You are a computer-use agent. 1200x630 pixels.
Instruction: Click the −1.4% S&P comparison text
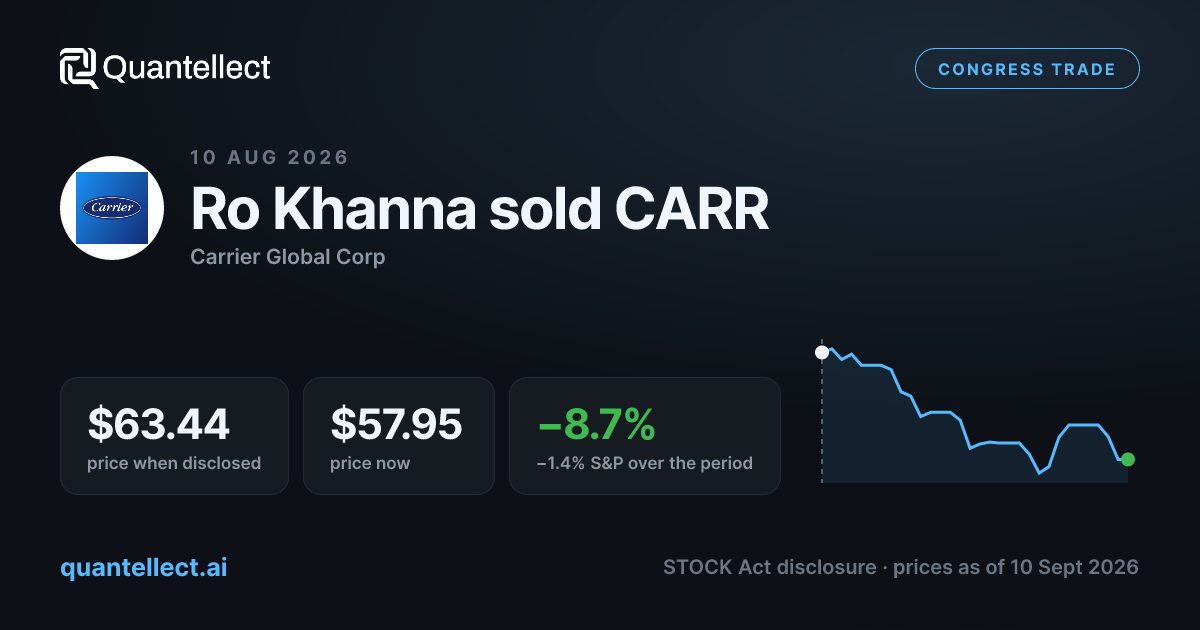tap(645, 463)
